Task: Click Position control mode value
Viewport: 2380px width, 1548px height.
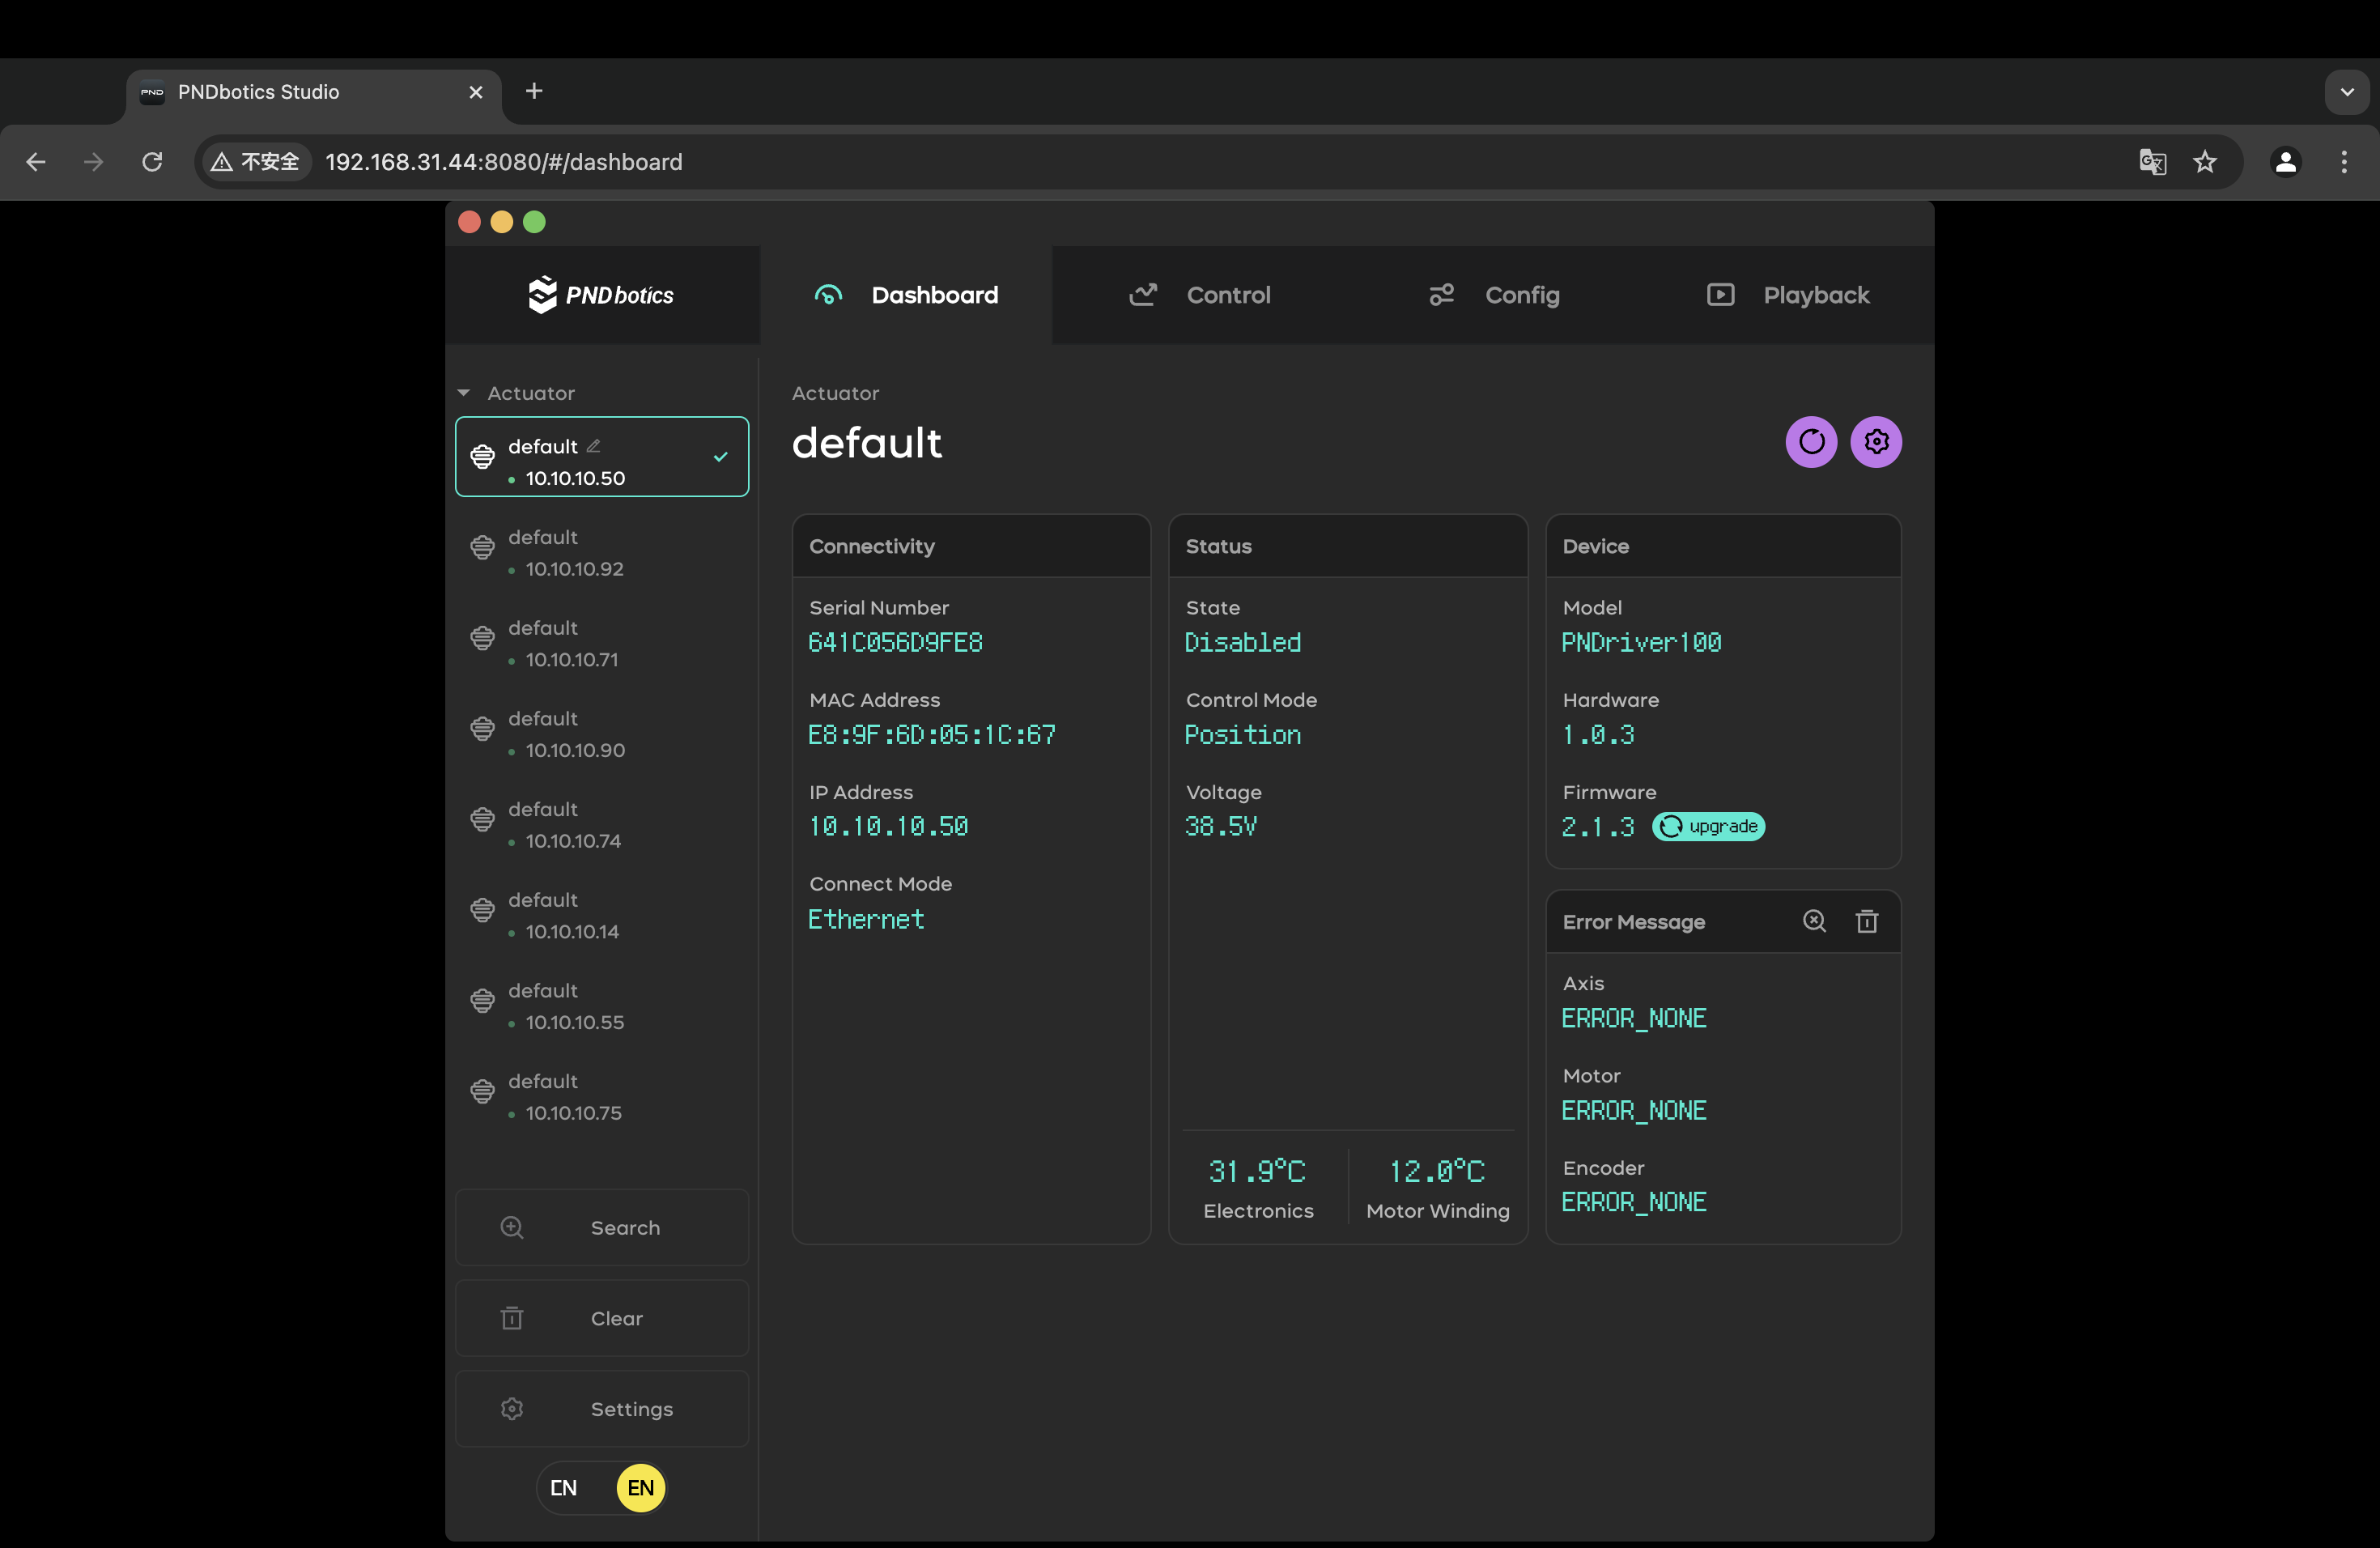Action: tap(1243, 735)
